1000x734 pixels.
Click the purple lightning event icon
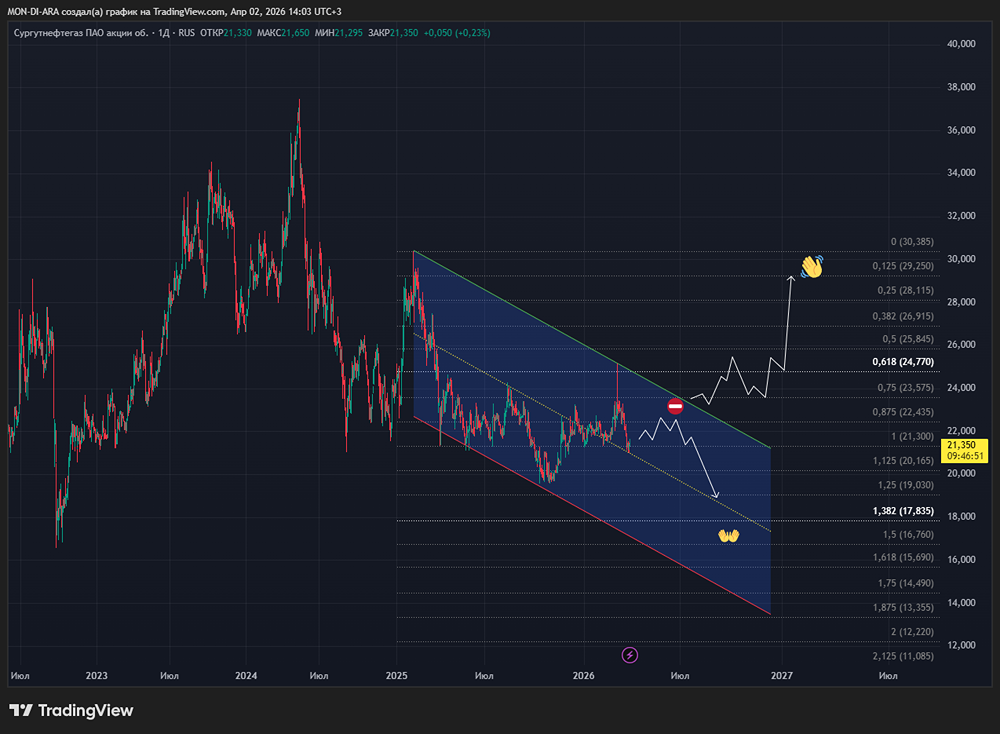(x=629, y=655)
